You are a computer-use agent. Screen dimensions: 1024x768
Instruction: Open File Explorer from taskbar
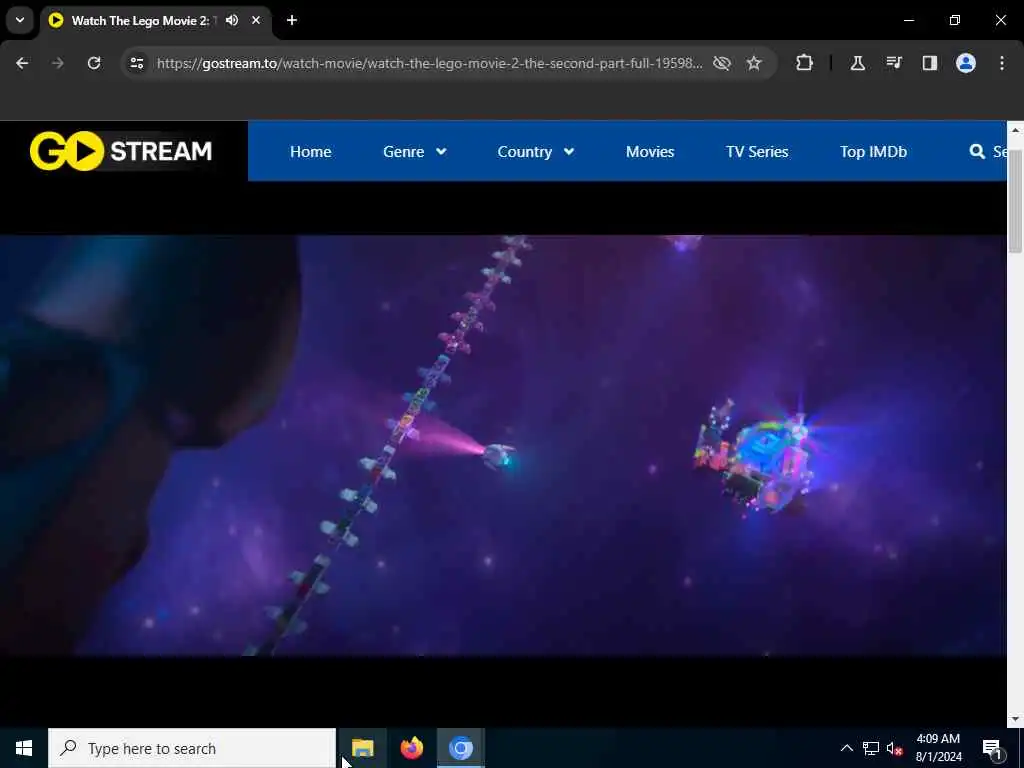coord(362,748)
